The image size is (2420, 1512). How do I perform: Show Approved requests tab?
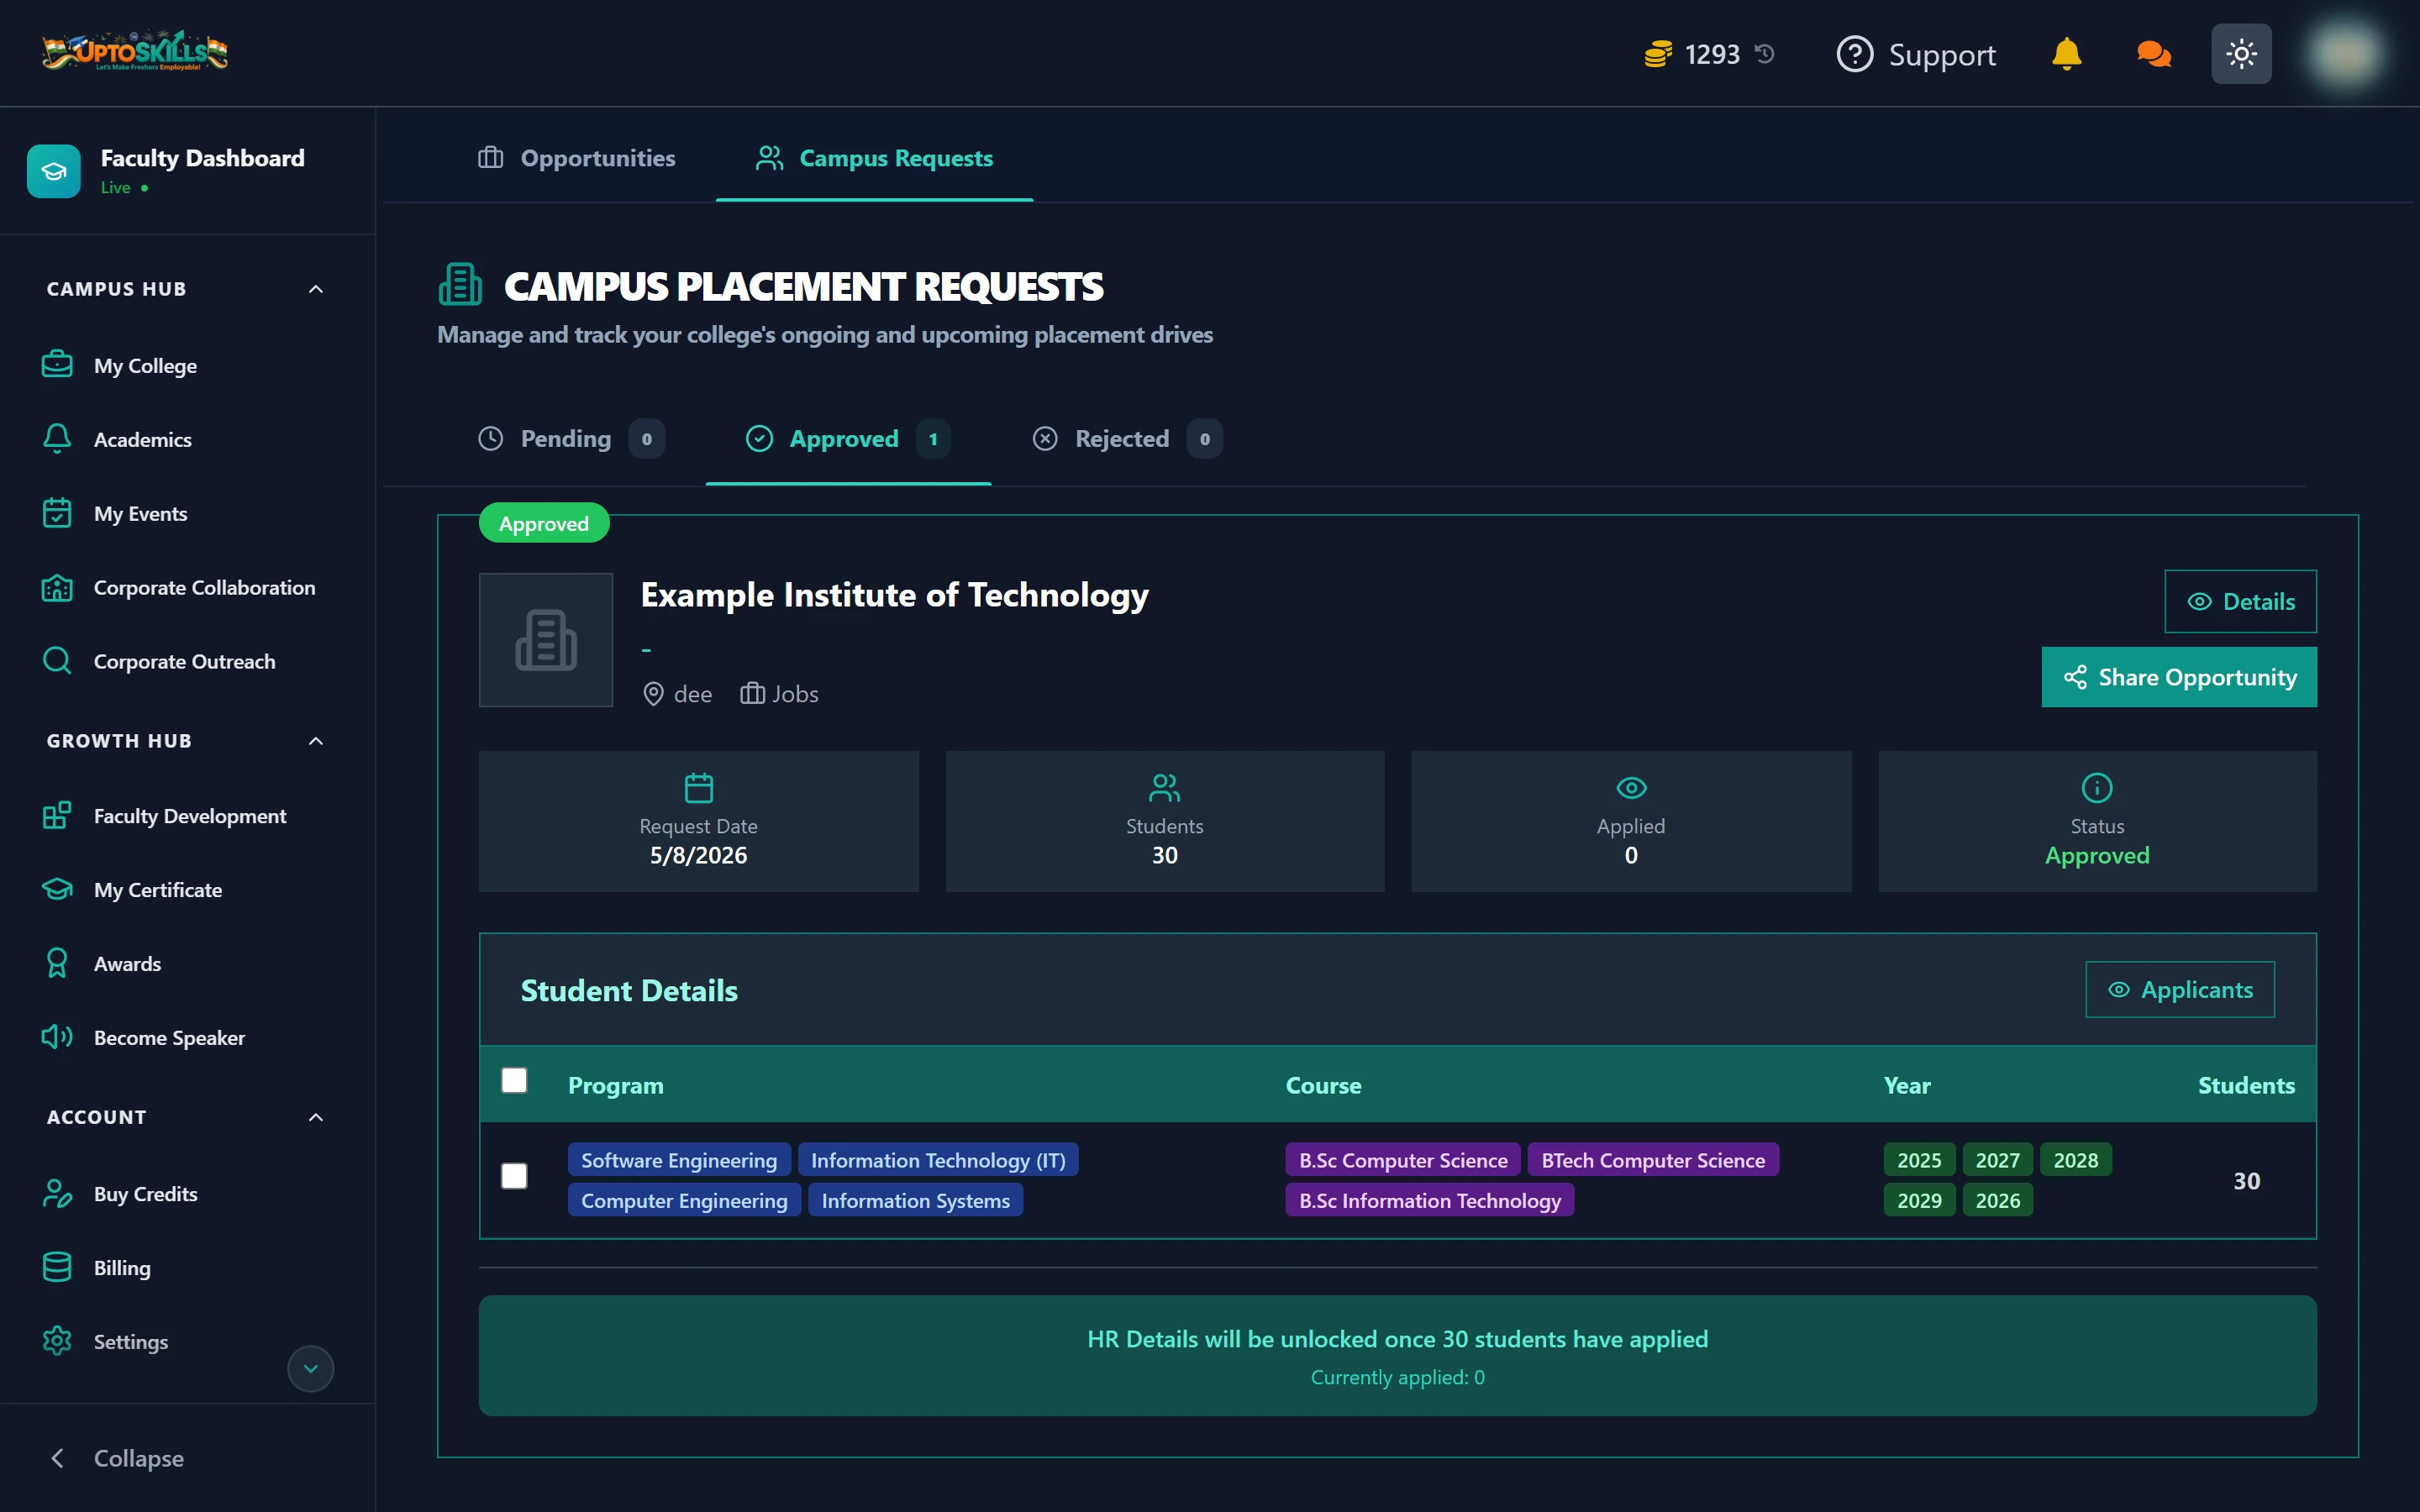click(848, 439)
